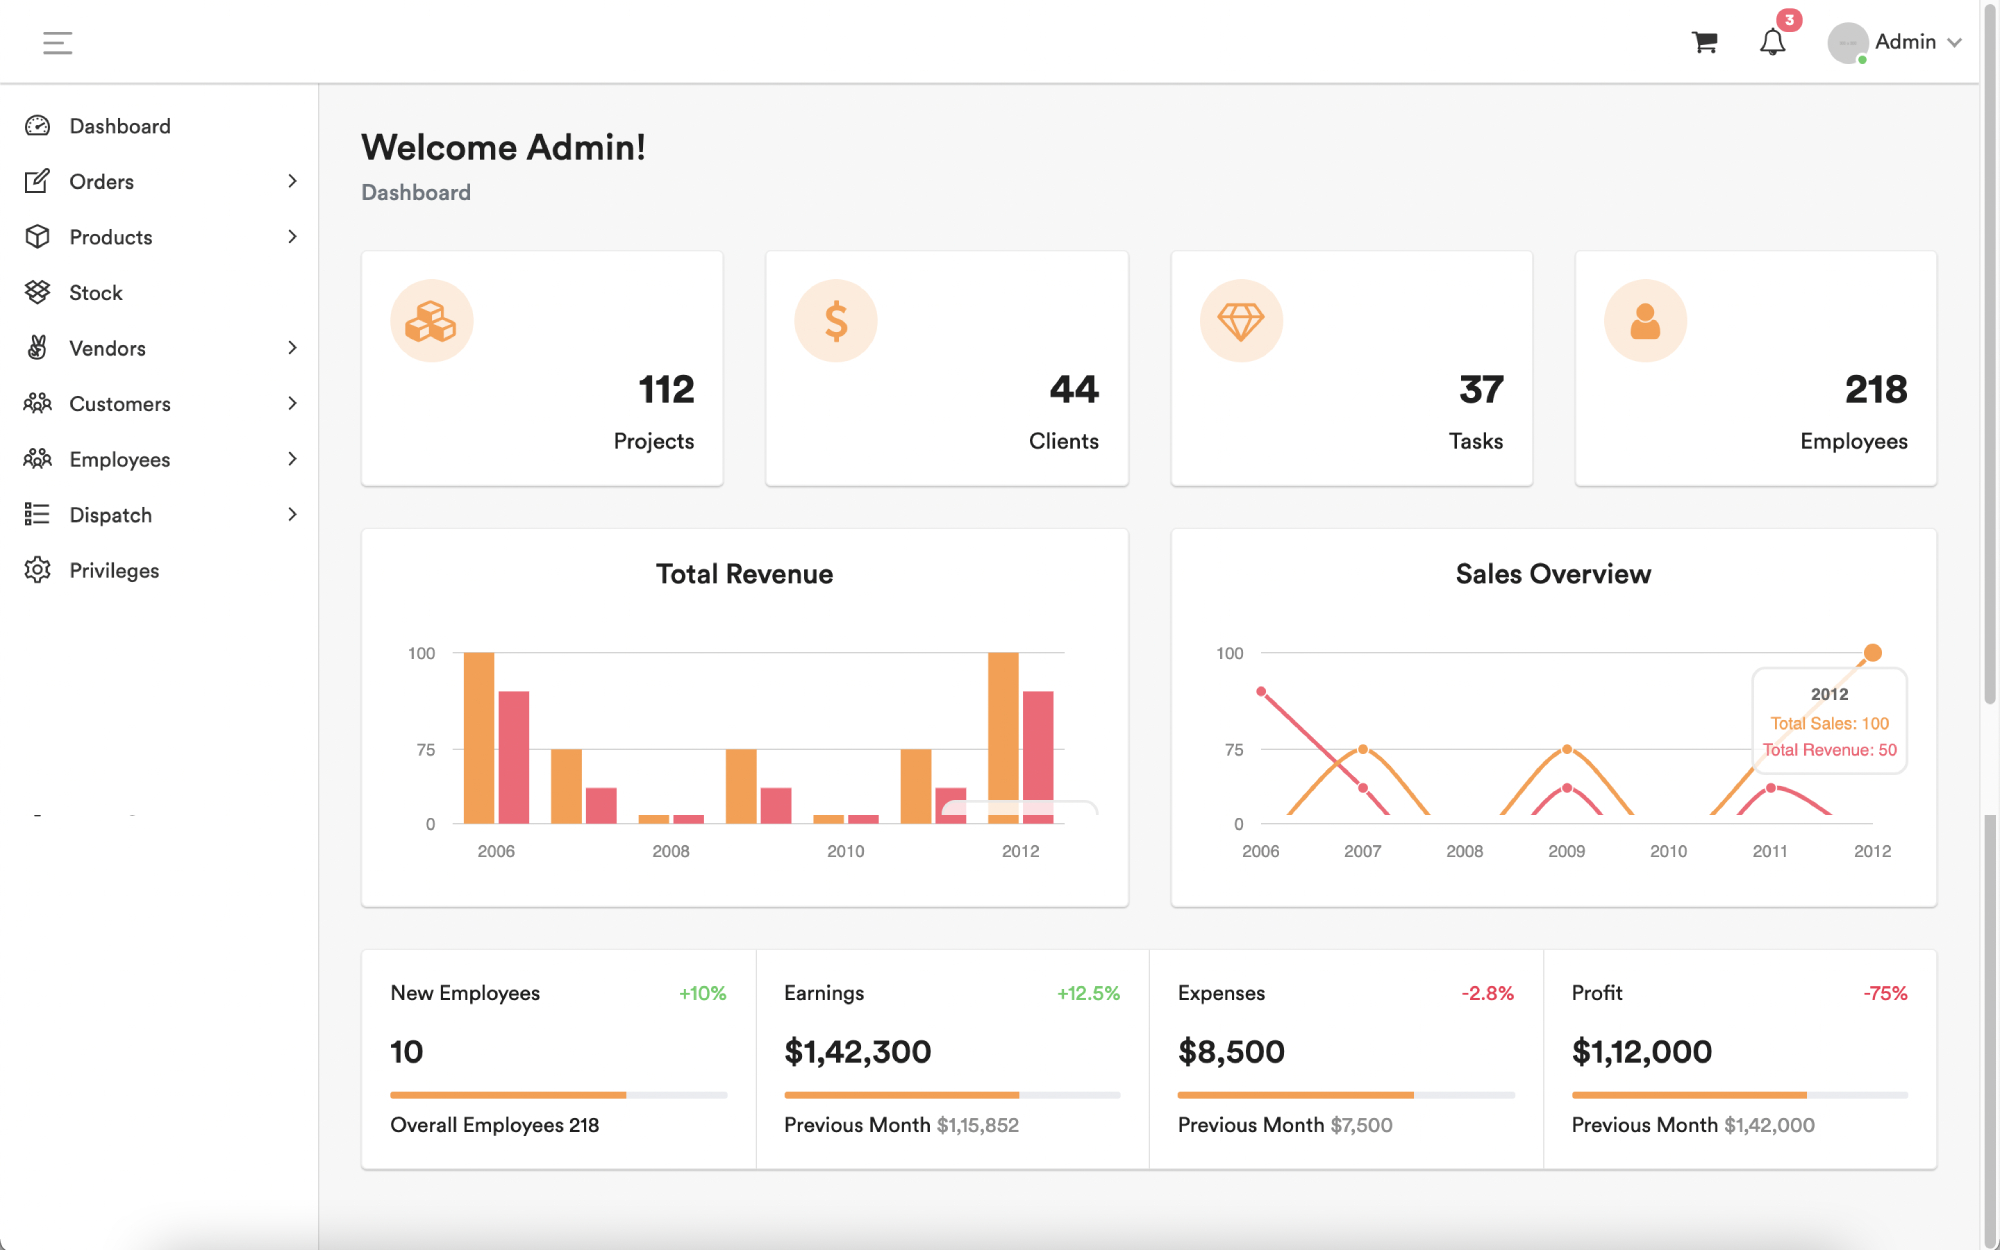Click the Privileges gear icon
The width and height of the screenshot is (2000, 1250).
[x=37, y=570]
